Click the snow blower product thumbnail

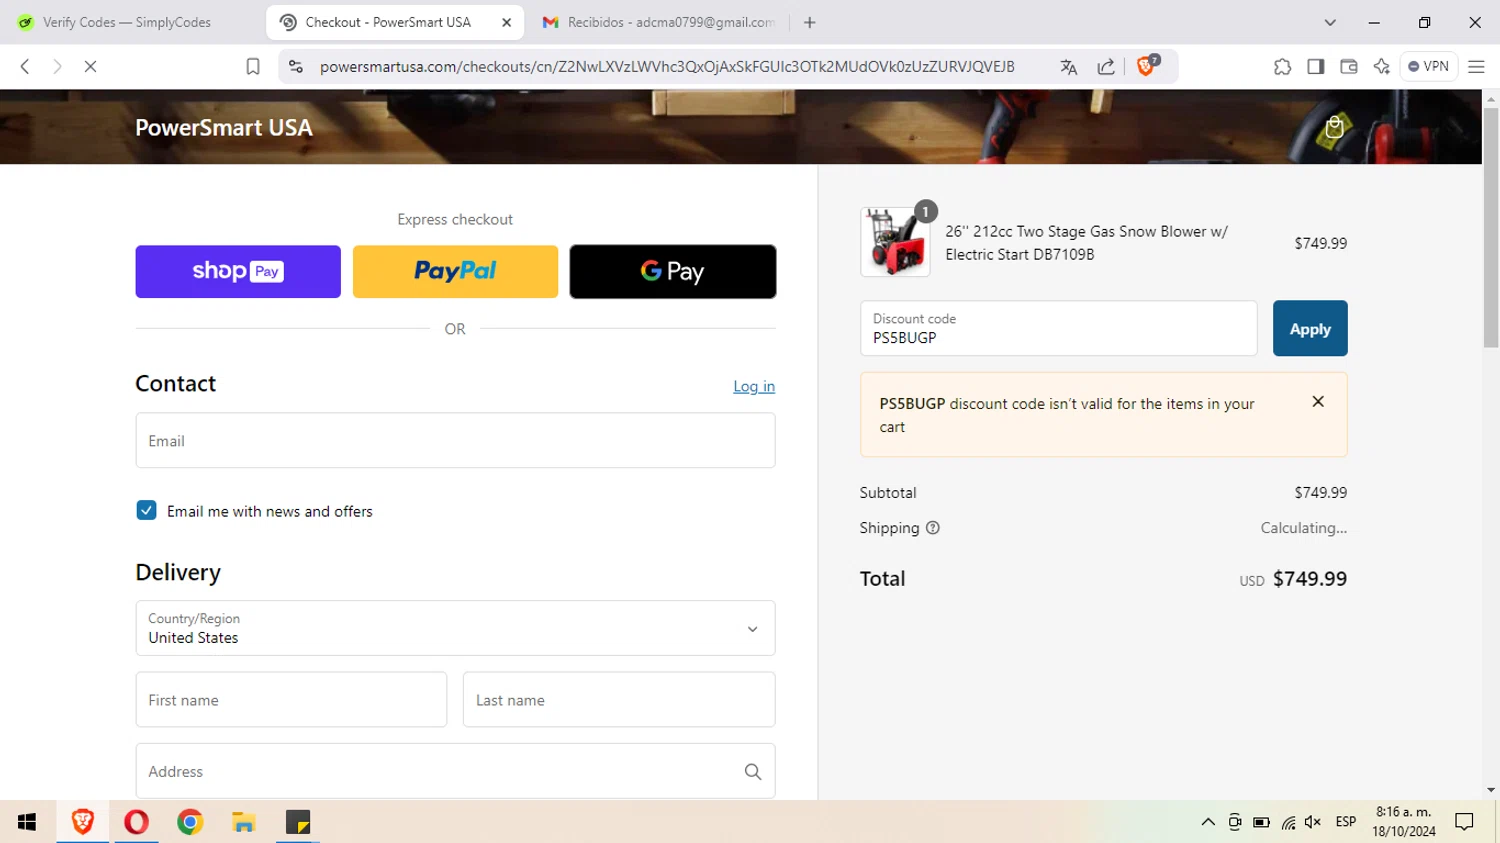(x=895, y=242)
